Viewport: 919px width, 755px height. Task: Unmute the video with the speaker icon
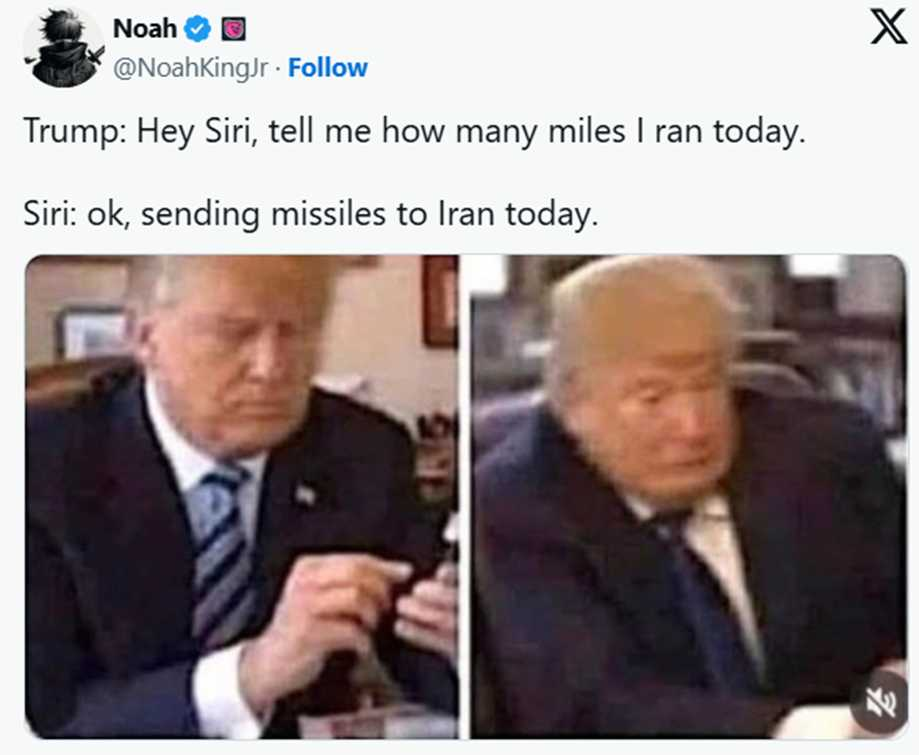[880, 702]
